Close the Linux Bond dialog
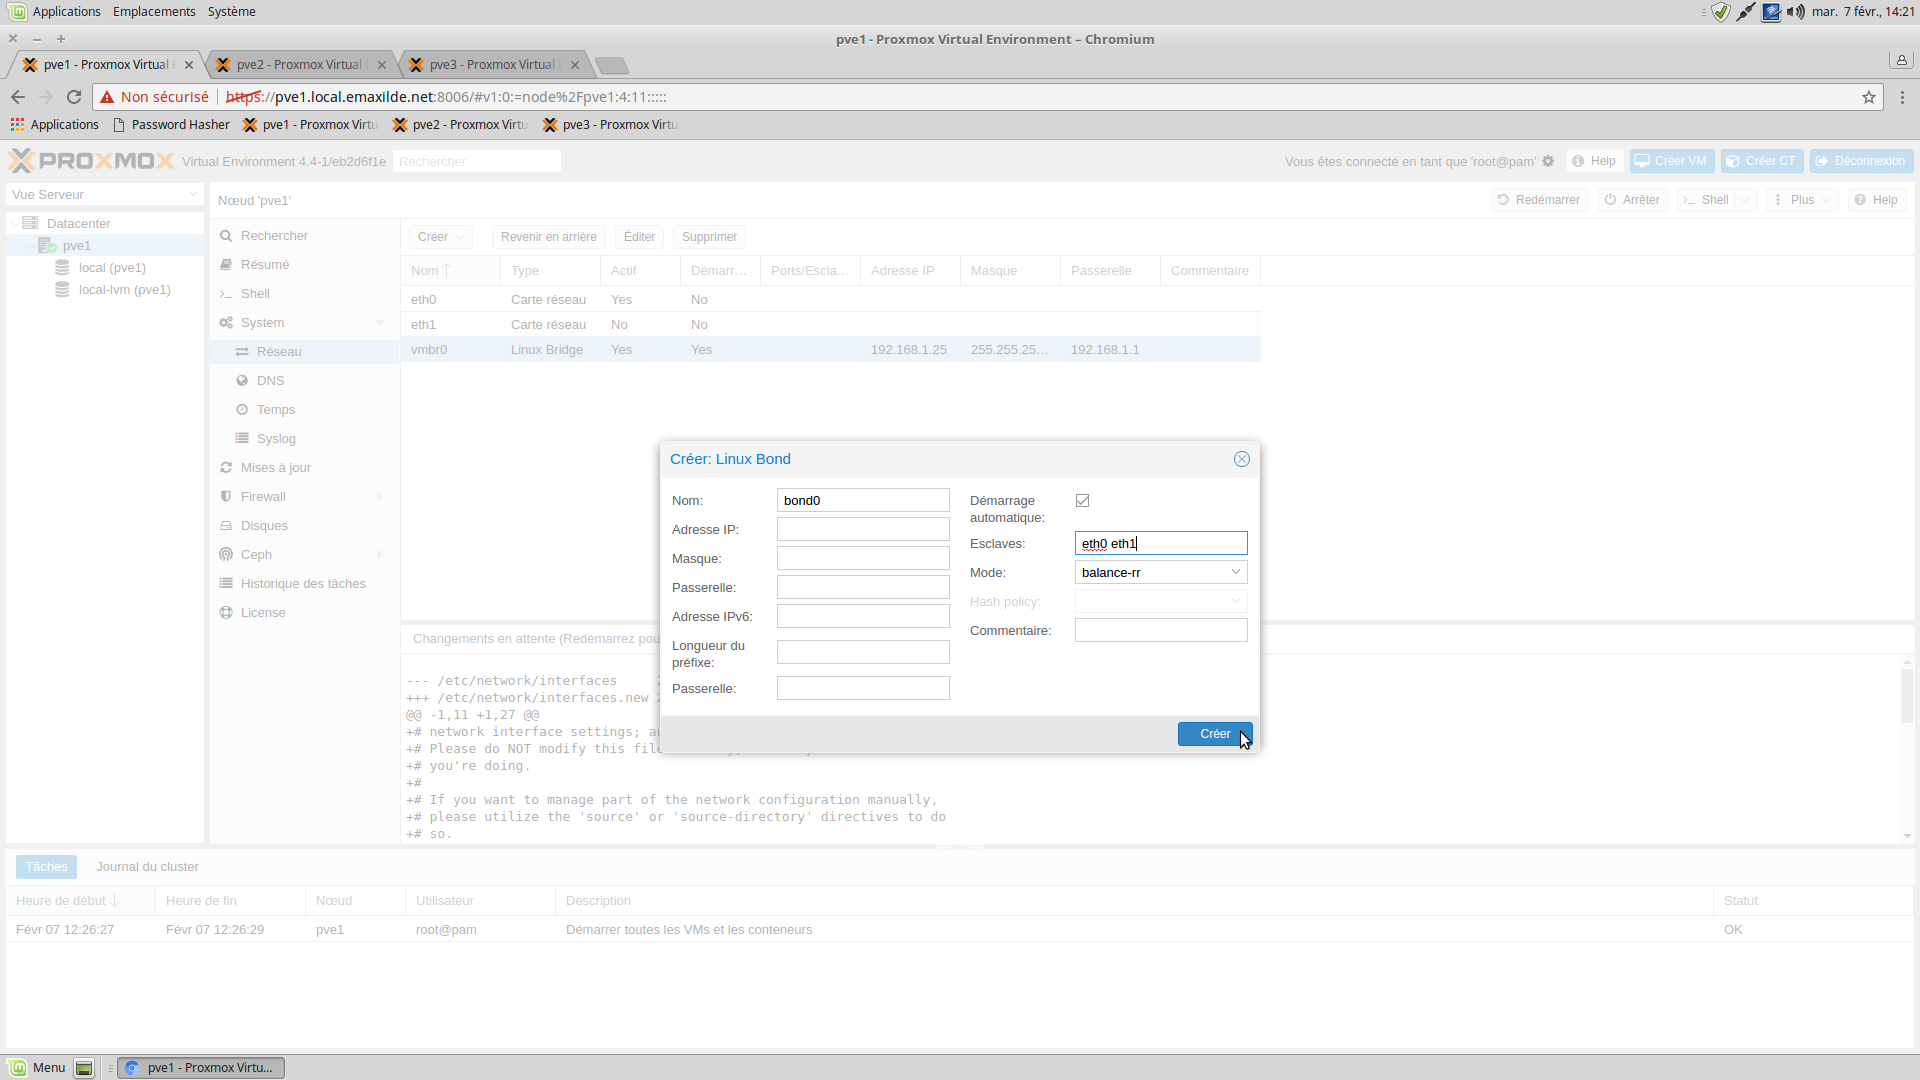The width and height of the screenshot is (1920, 1080). coord(1242,459)
